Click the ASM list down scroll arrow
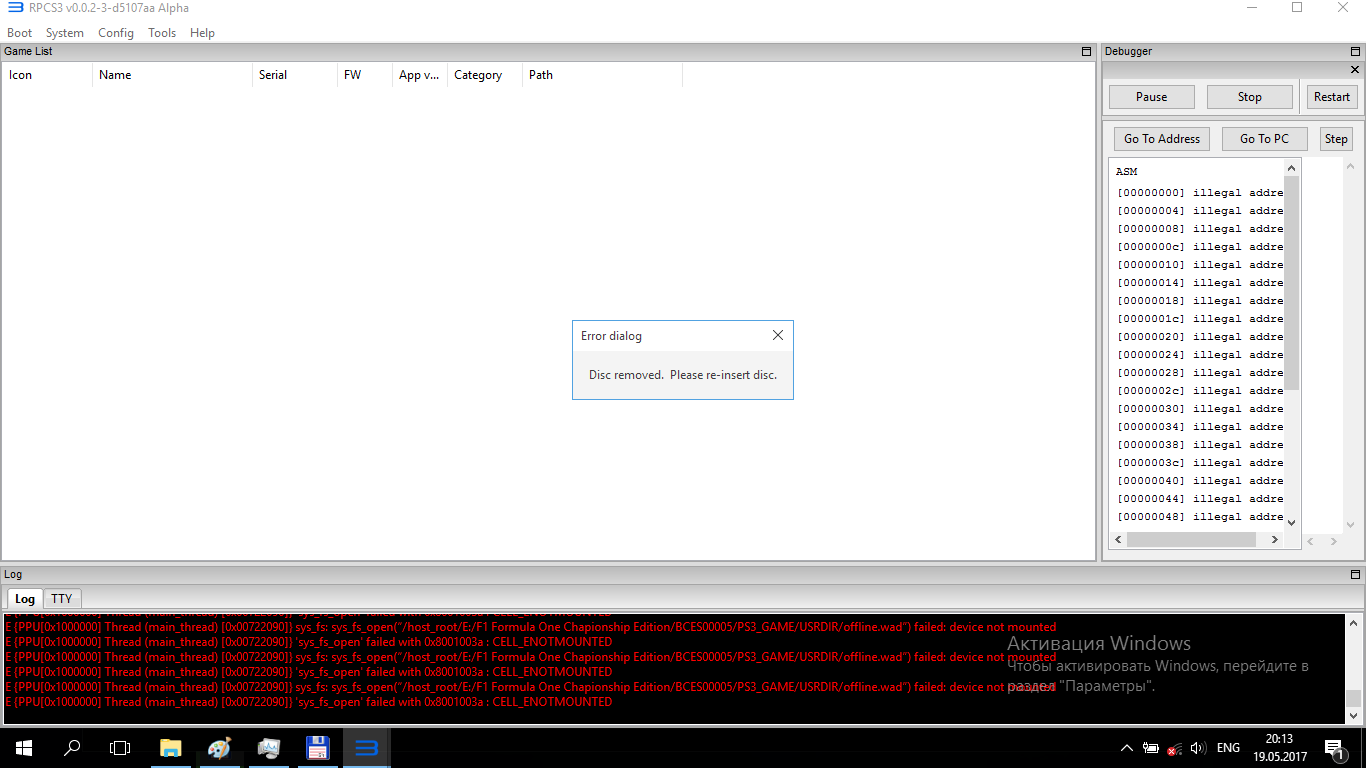 coord(1291,522)
